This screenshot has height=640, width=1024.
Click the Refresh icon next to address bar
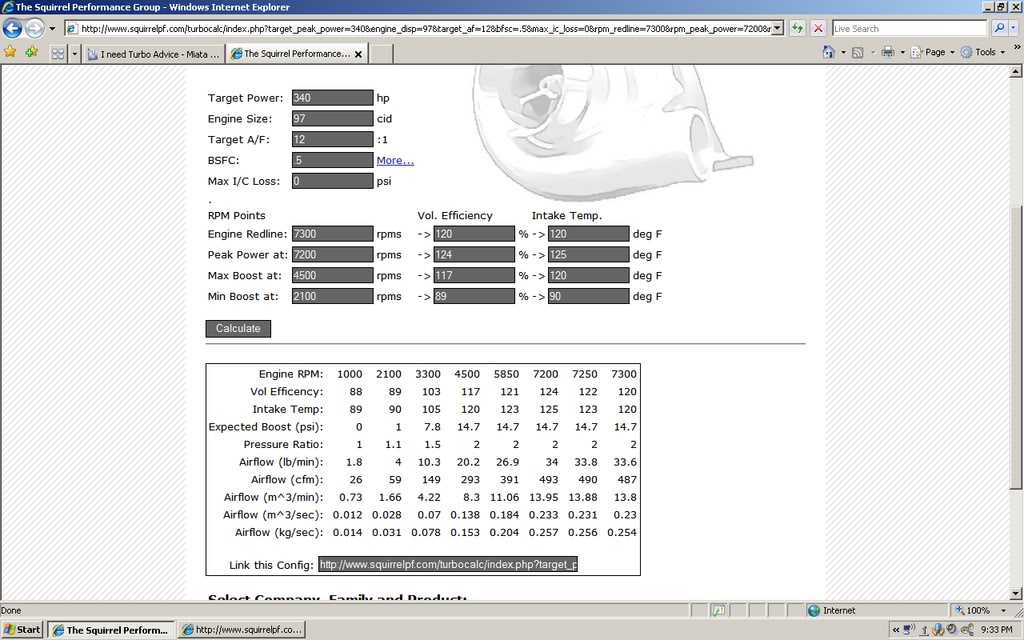point(797,27)
